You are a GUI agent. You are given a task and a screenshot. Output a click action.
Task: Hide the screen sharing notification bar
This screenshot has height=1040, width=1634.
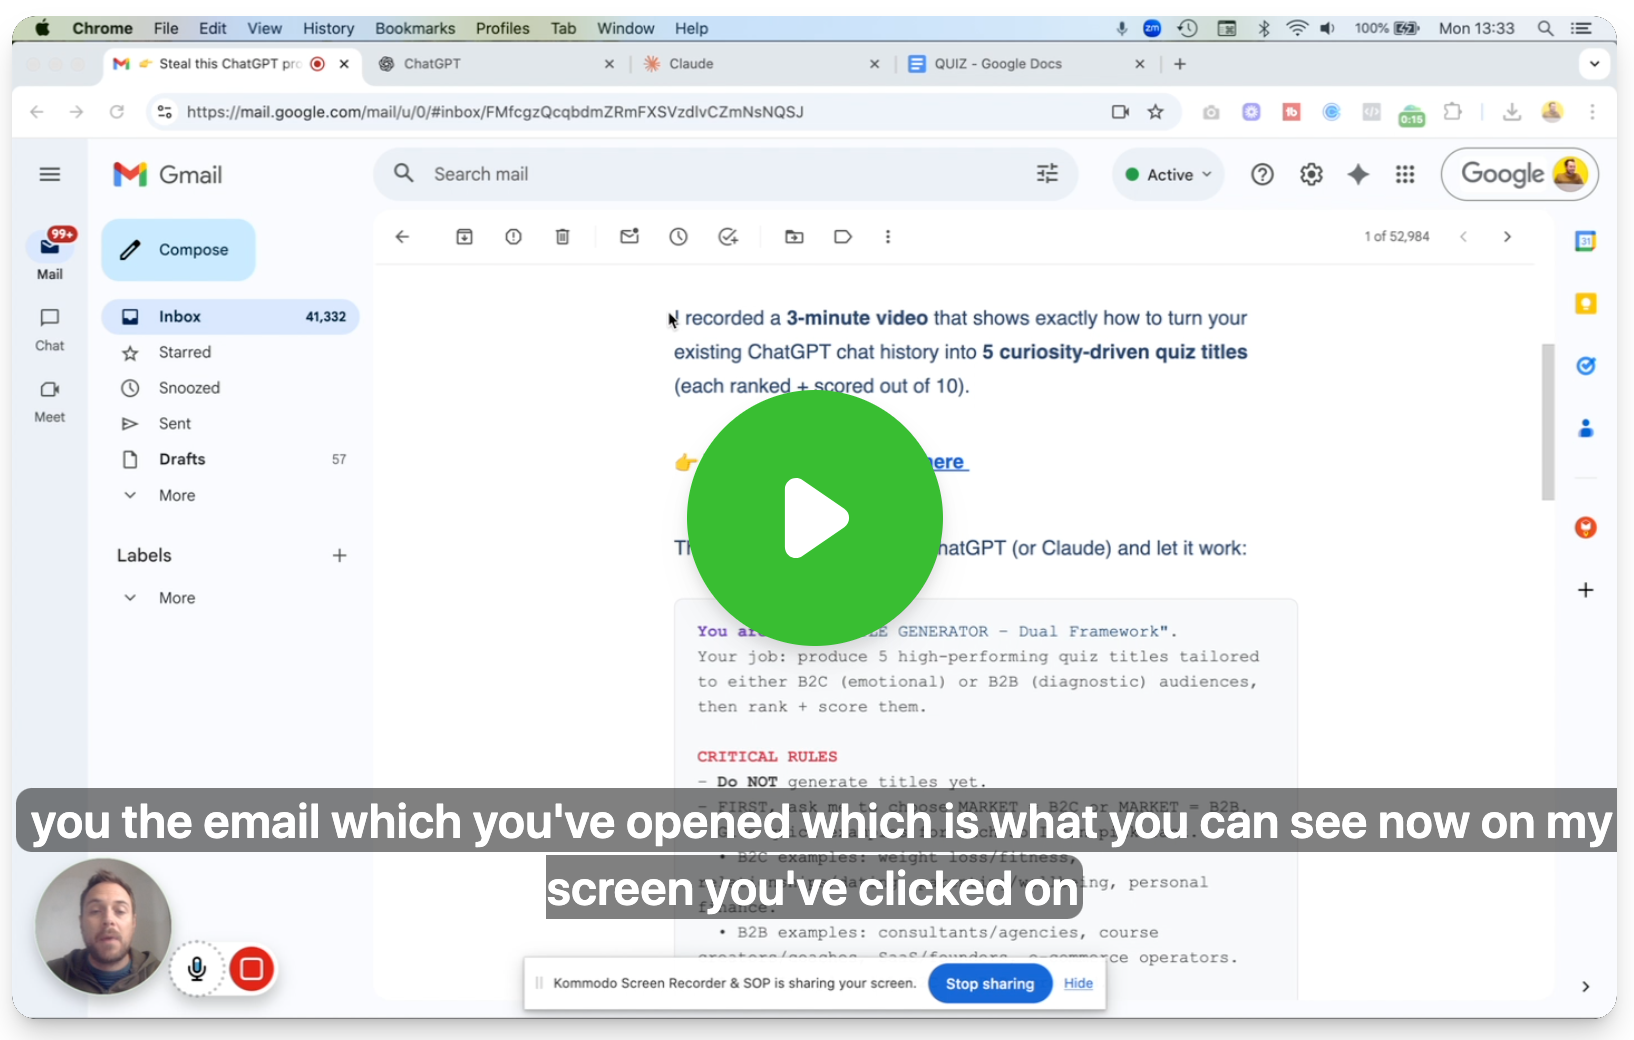pos(1078,984)
